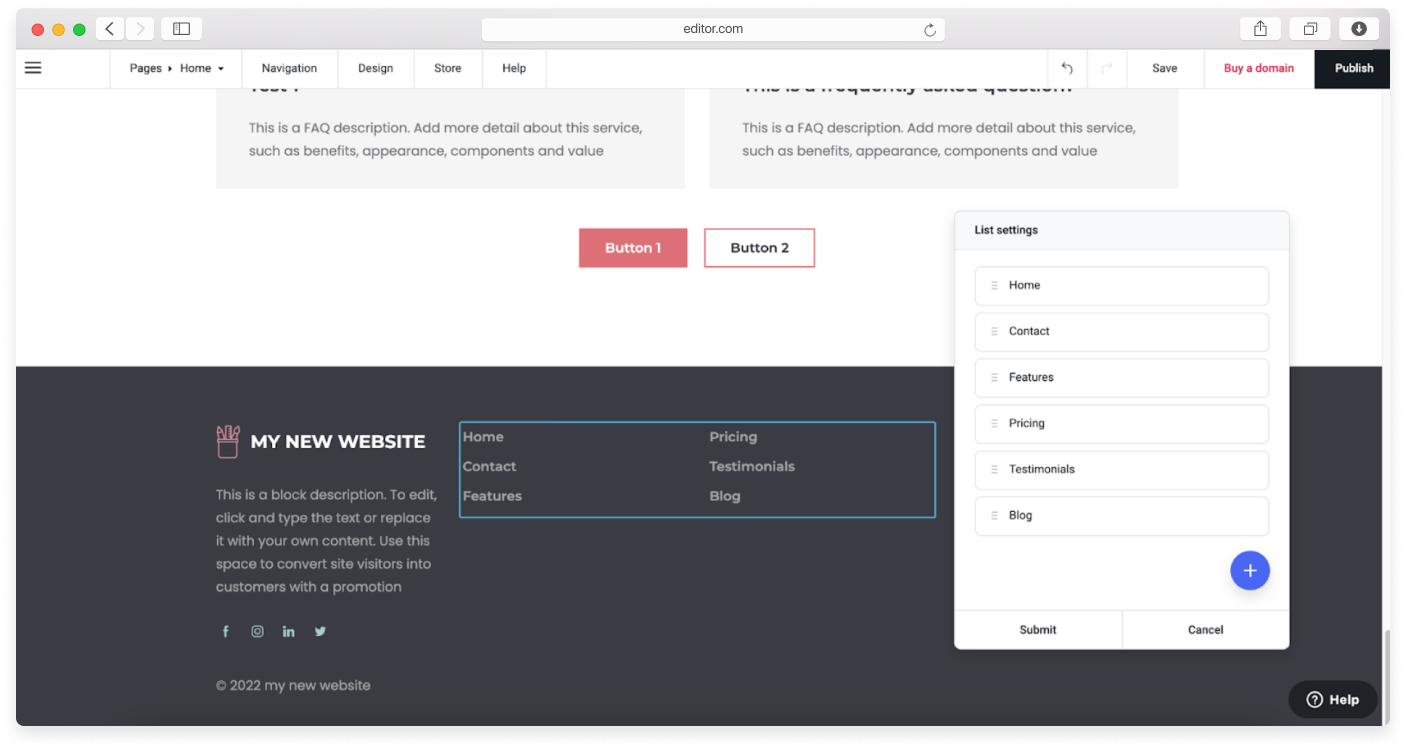Go forward with Safari forward arrow
The image size is (1406, 750).
[x=140, y=29]
